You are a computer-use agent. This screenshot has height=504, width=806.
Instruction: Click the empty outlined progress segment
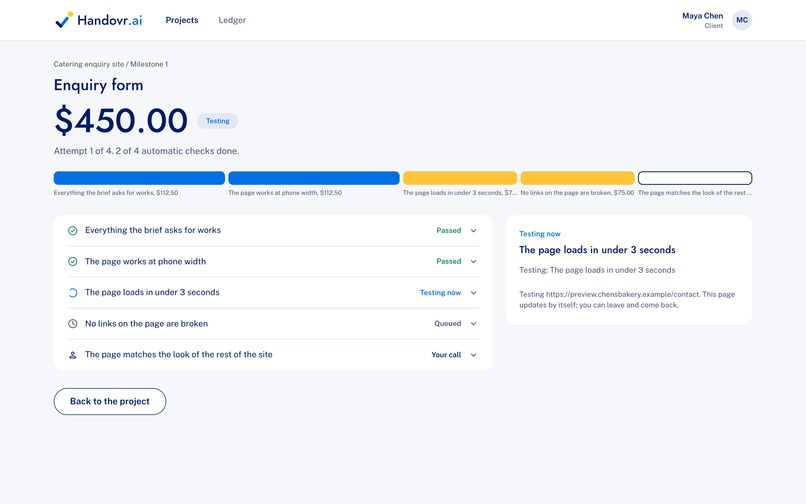click(x=695, y=178)
